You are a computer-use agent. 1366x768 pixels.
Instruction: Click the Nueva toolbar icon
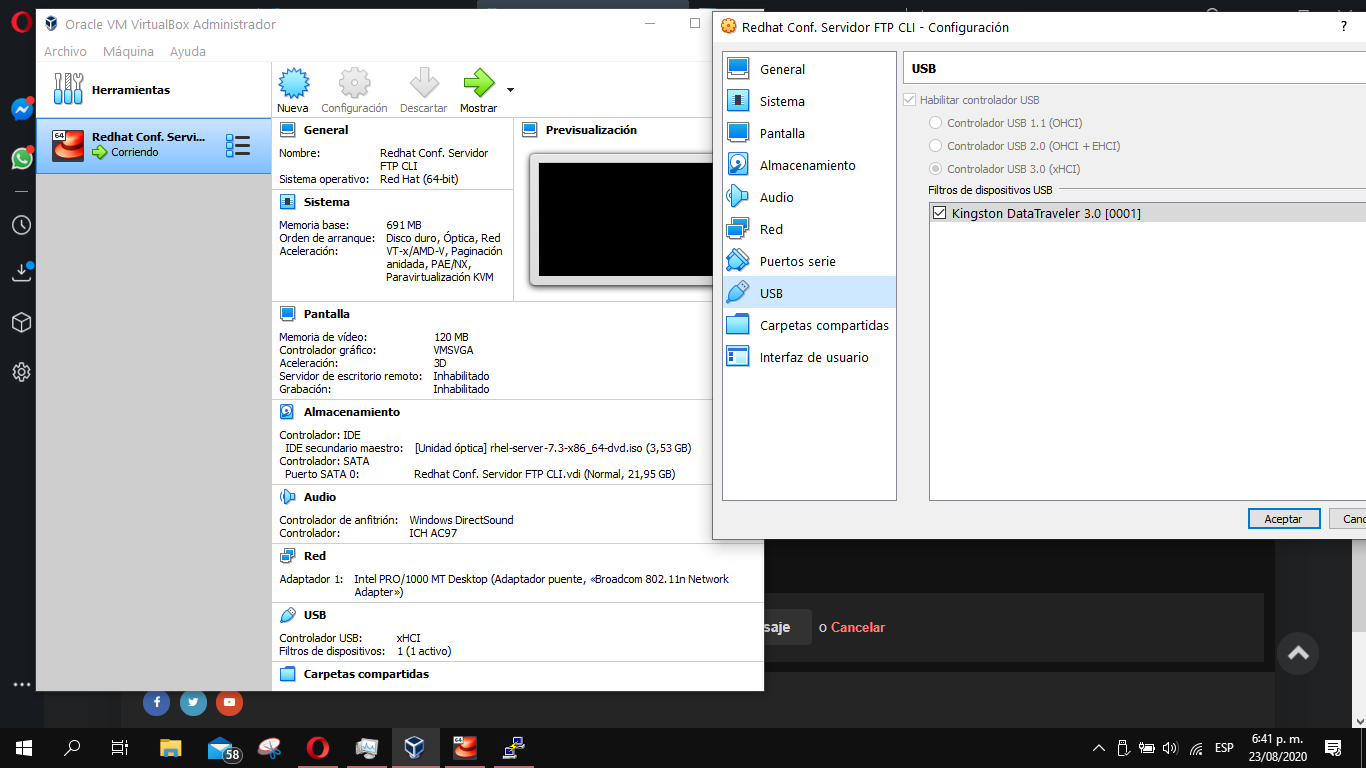[x=293, y=84]
